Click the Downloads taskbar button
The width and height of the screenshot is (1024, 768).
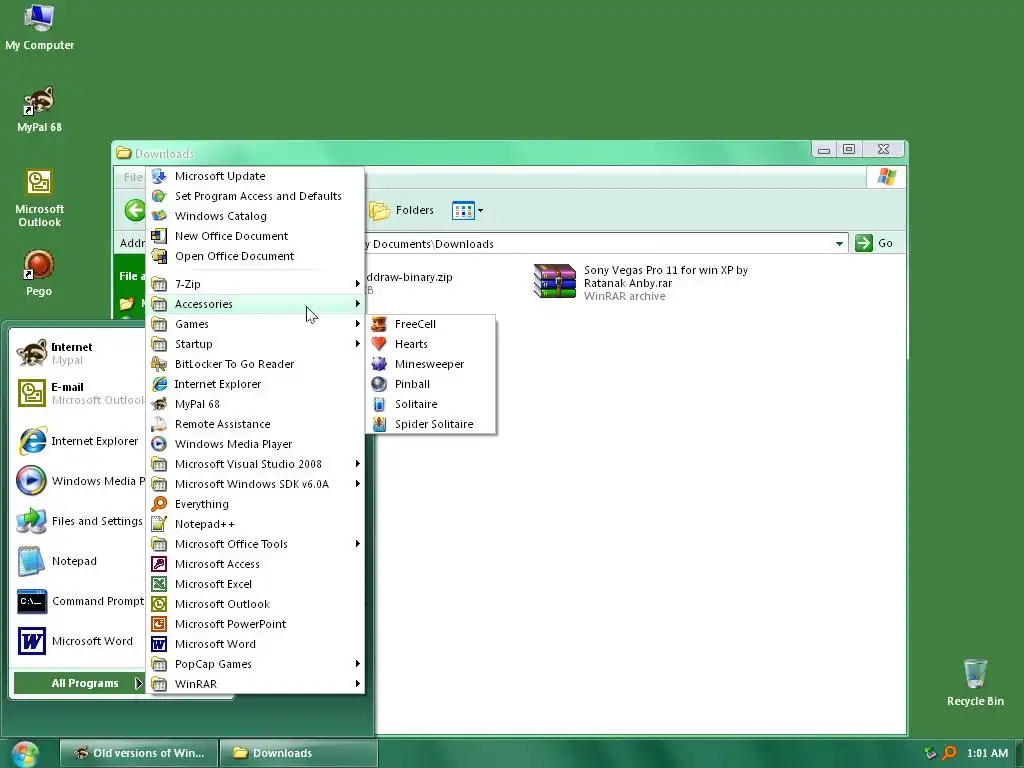pyautogui.click(x=298, y=753)
